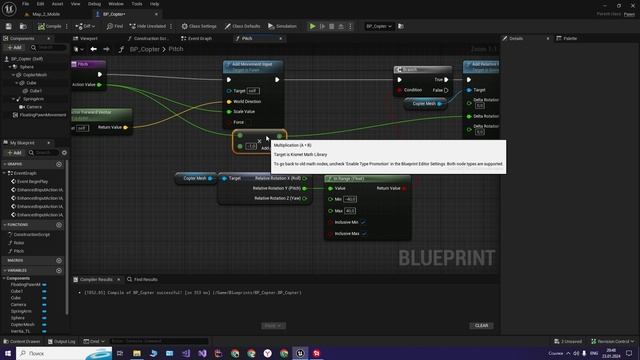640x360 pixels.
Task: Navigate forward in graph history
Action: click(x=106, y=49)
